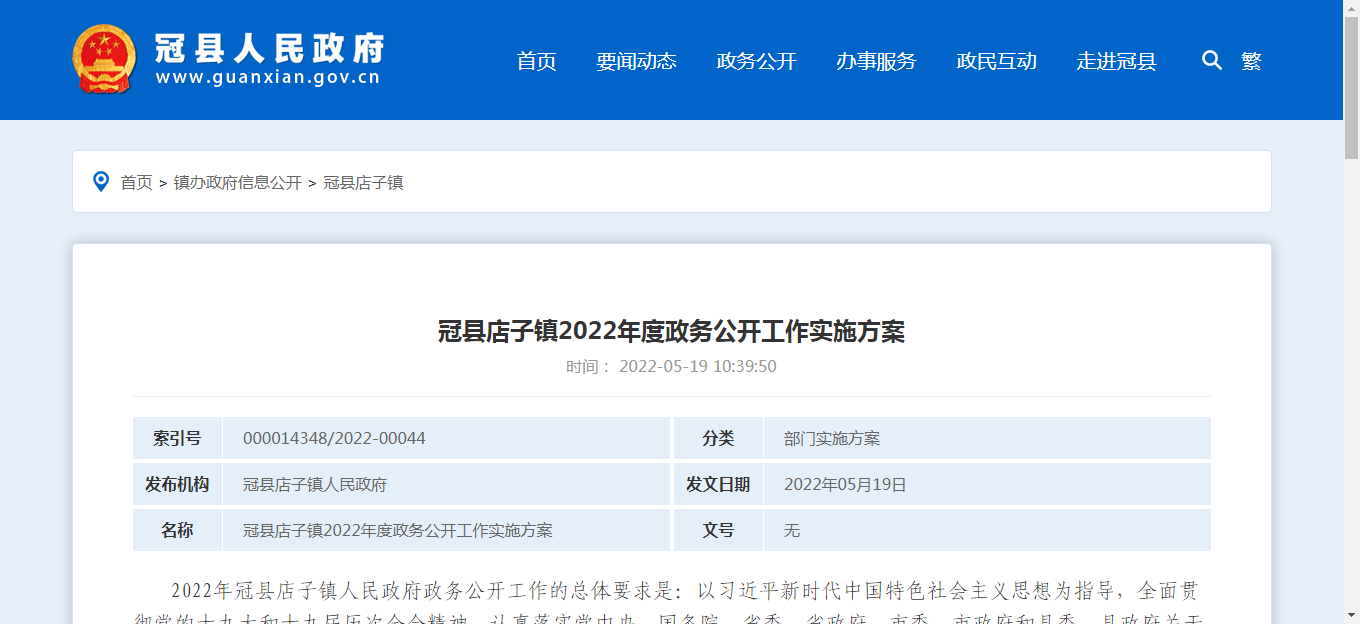Image resolution: width=1360 pixels, height=624 pixels.
Task: Click the article title heading
Action: tap(671, 332)
